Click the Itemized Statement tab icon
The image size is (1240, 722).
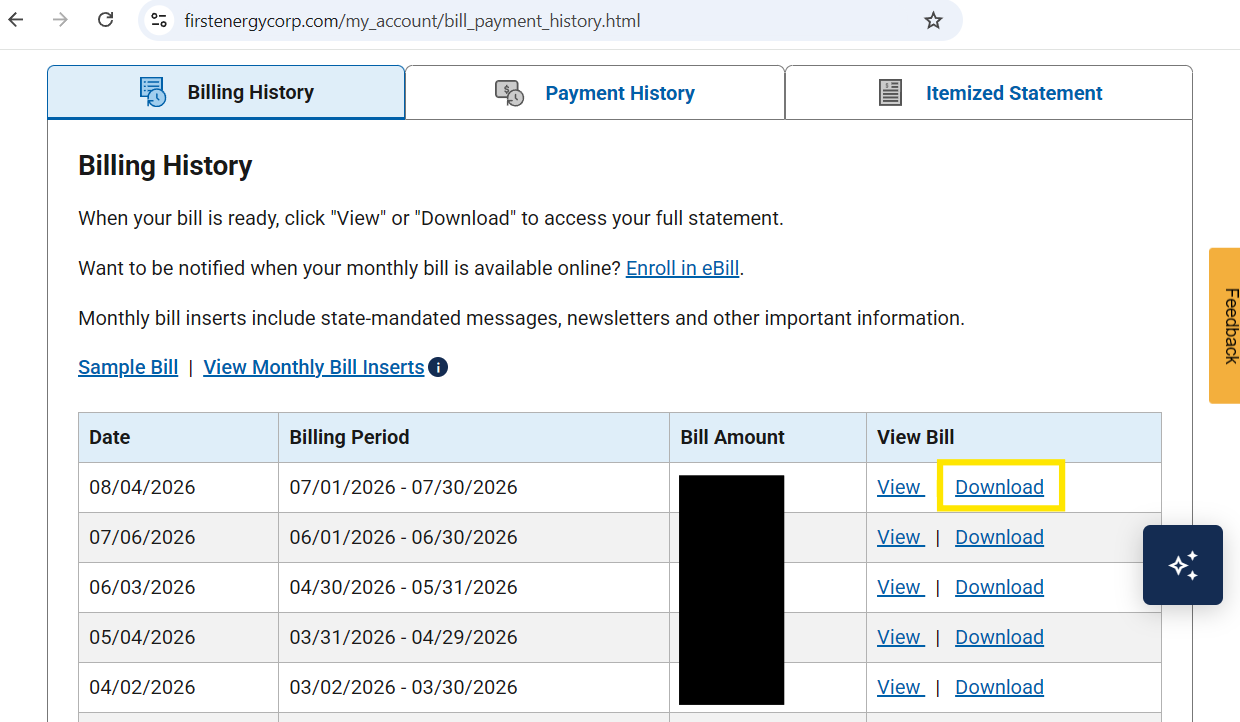click(x=890, y=93)
